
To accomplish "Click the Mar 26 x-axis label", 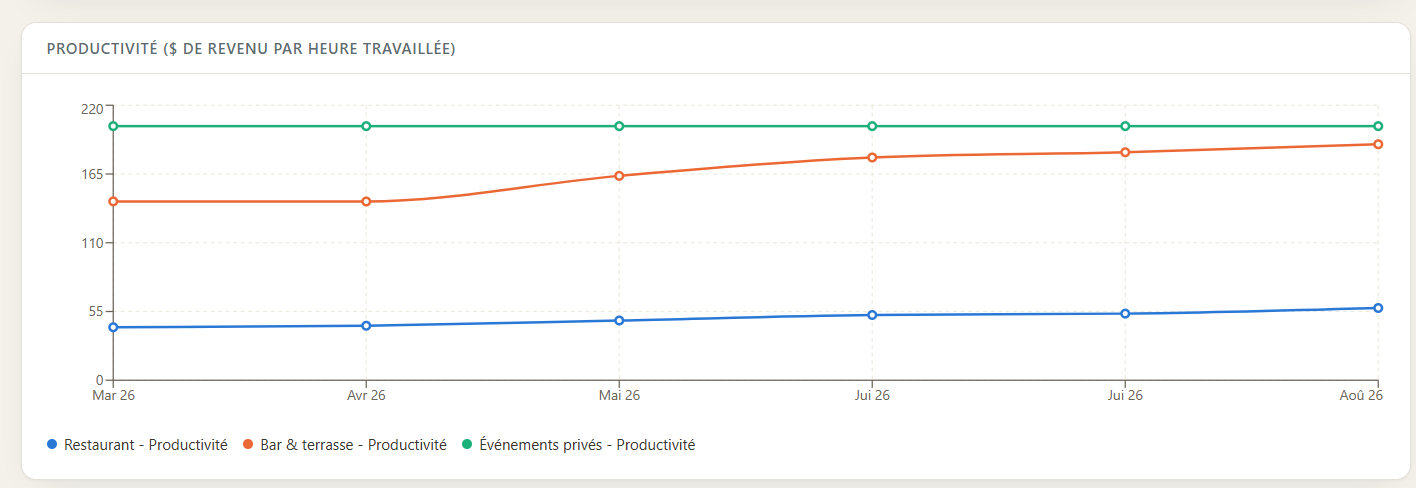I will point(113,396).
